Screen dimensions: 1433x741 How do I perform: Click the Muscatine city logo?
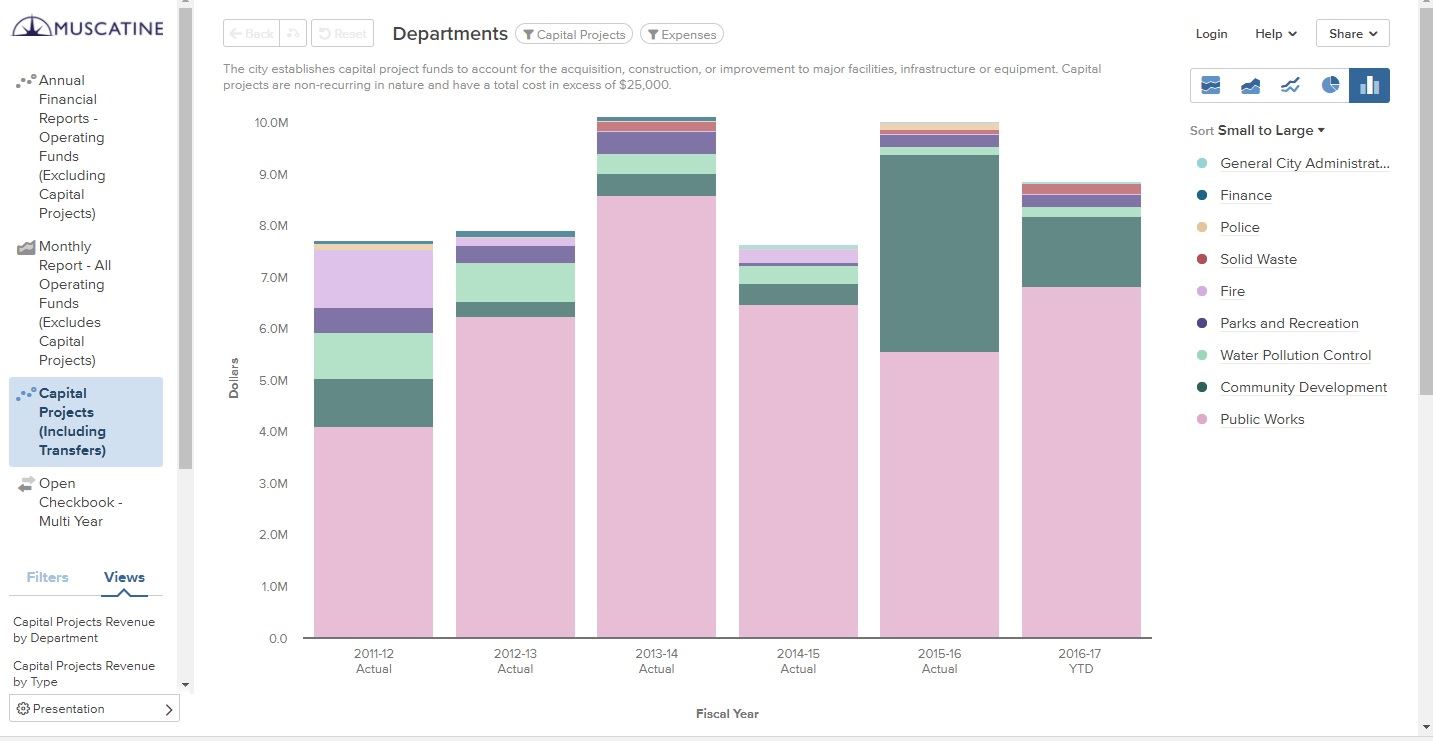(x=88, y=27)
